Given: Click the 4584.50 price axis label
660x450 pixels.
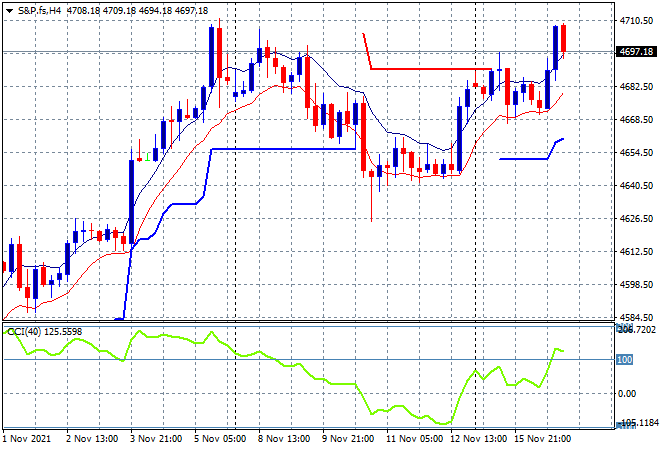Looking at the screenshot, I should (x=636, y=317).
